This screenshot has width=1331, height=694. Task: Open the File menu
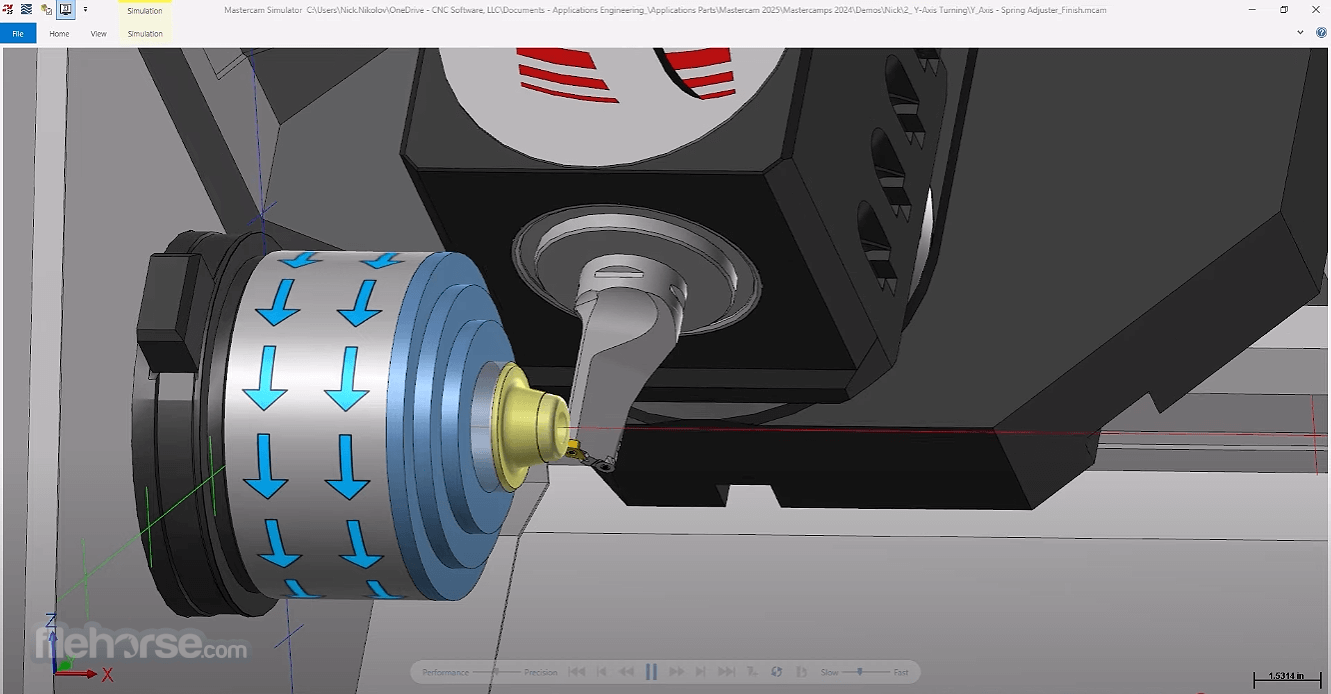point(18,33)
